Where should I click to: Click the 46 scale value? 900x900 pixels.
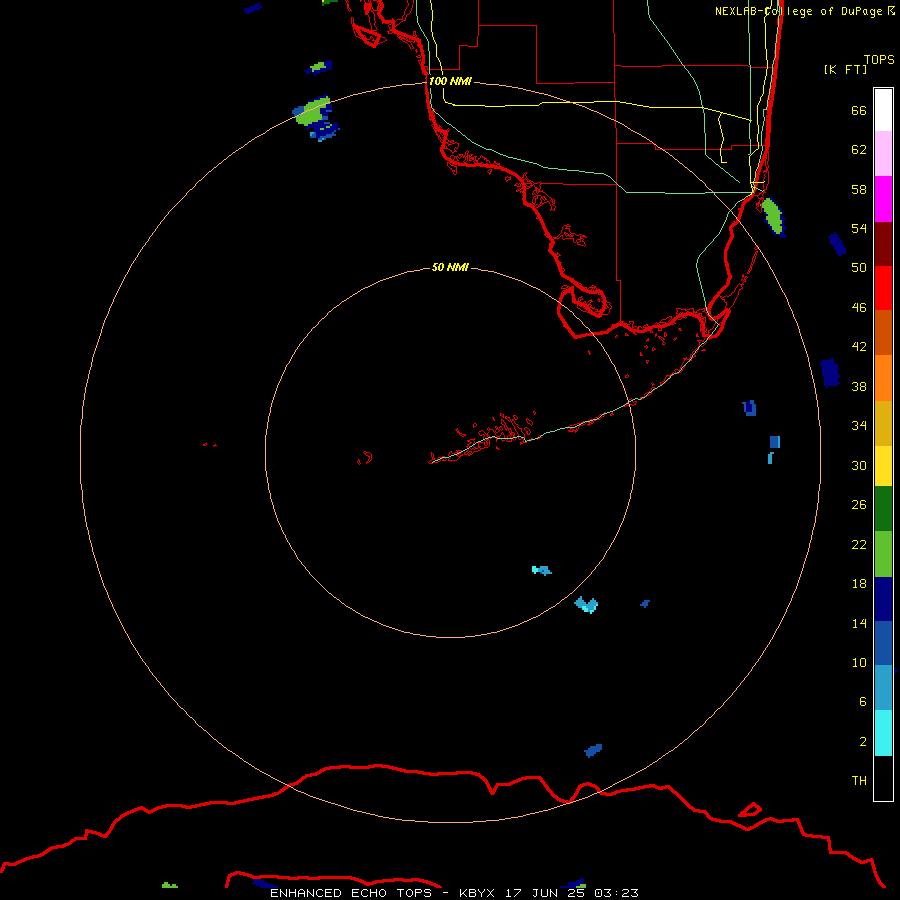tap(859, 307)
